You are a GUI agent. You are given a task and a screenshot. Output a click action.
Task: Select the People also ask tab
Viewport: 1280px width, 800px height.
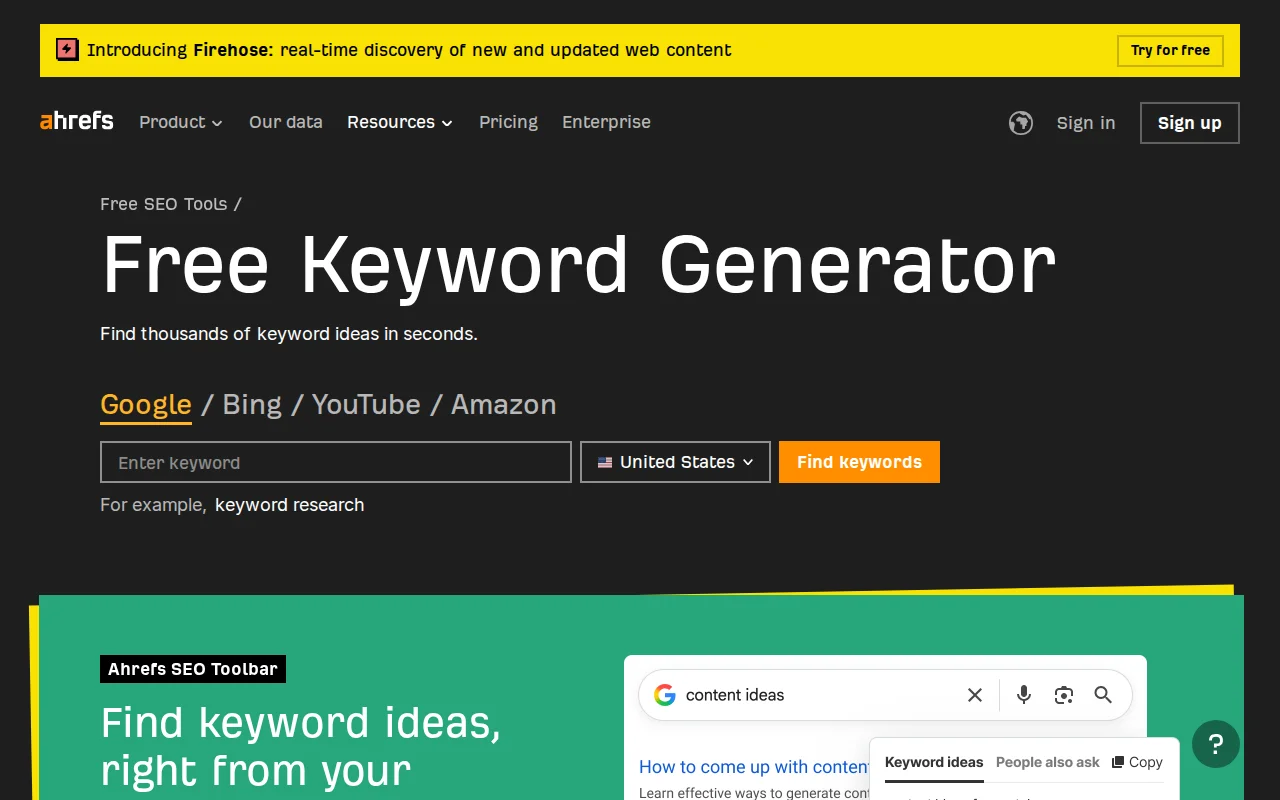1047,762
